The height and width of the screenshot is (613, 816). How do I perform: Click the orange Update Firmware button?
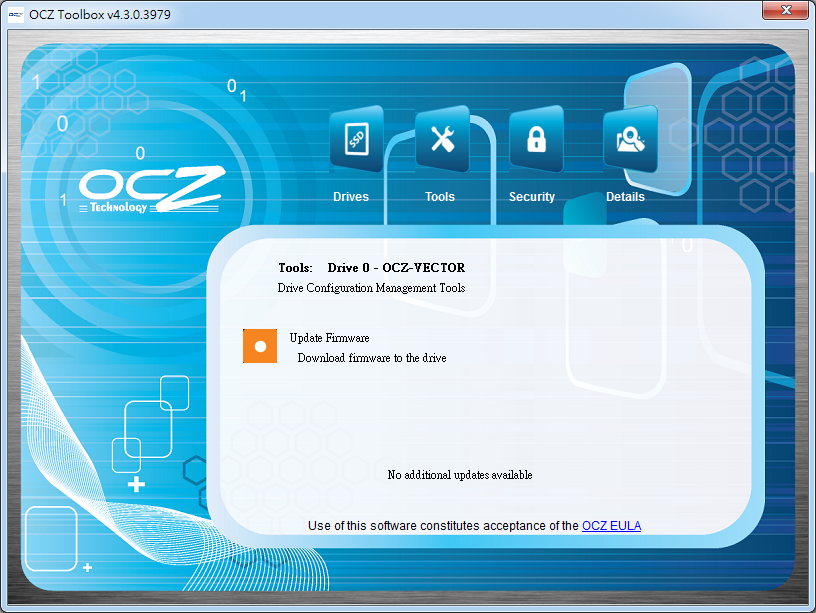click(260, 346)
